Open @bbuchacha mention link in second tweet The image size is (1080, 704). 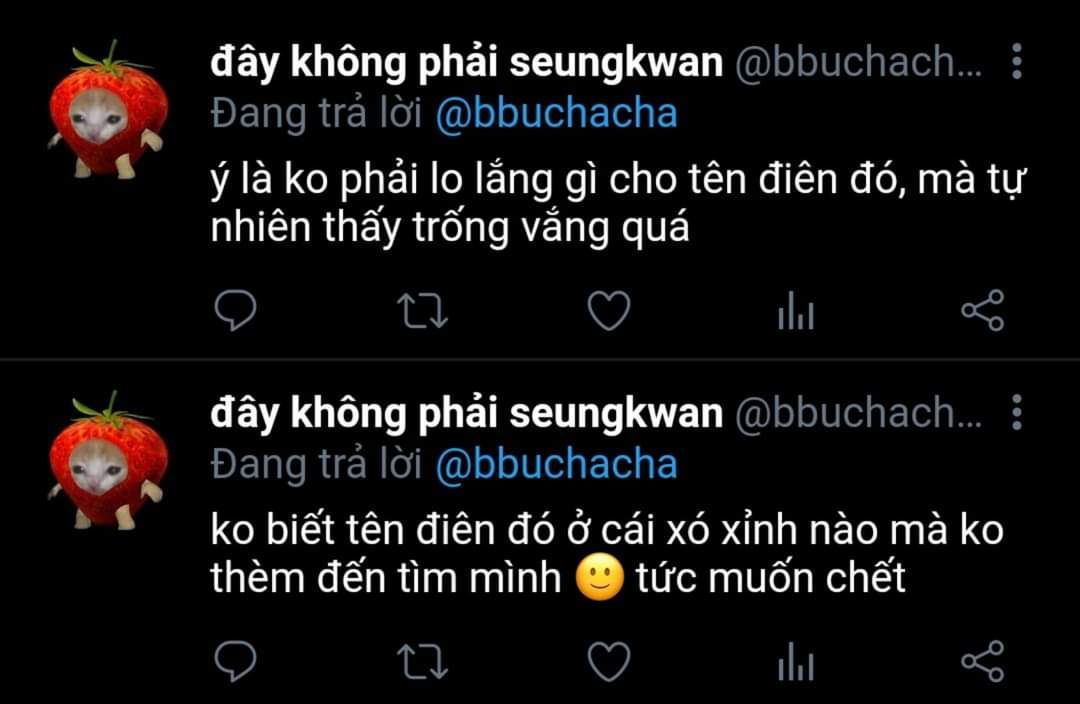557,464
